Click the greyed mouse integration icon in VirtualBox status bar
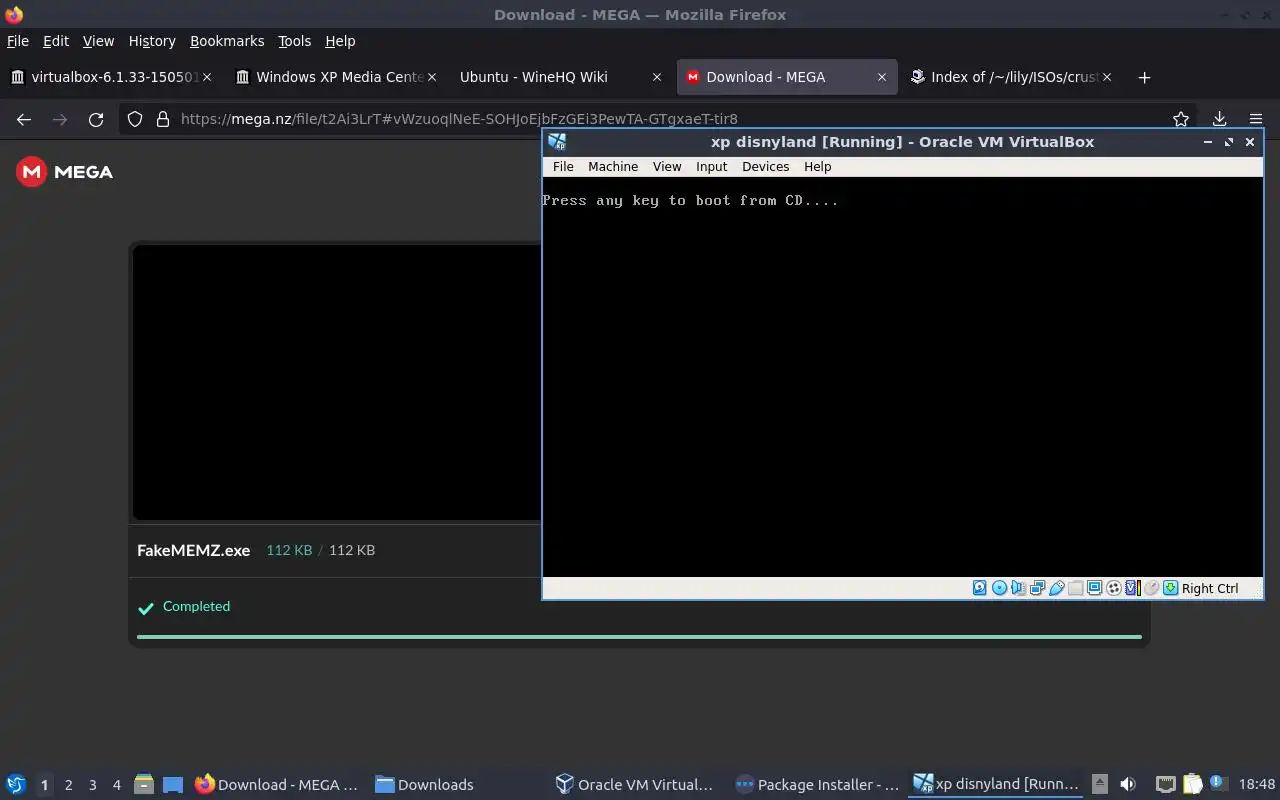 [1151, 588]
